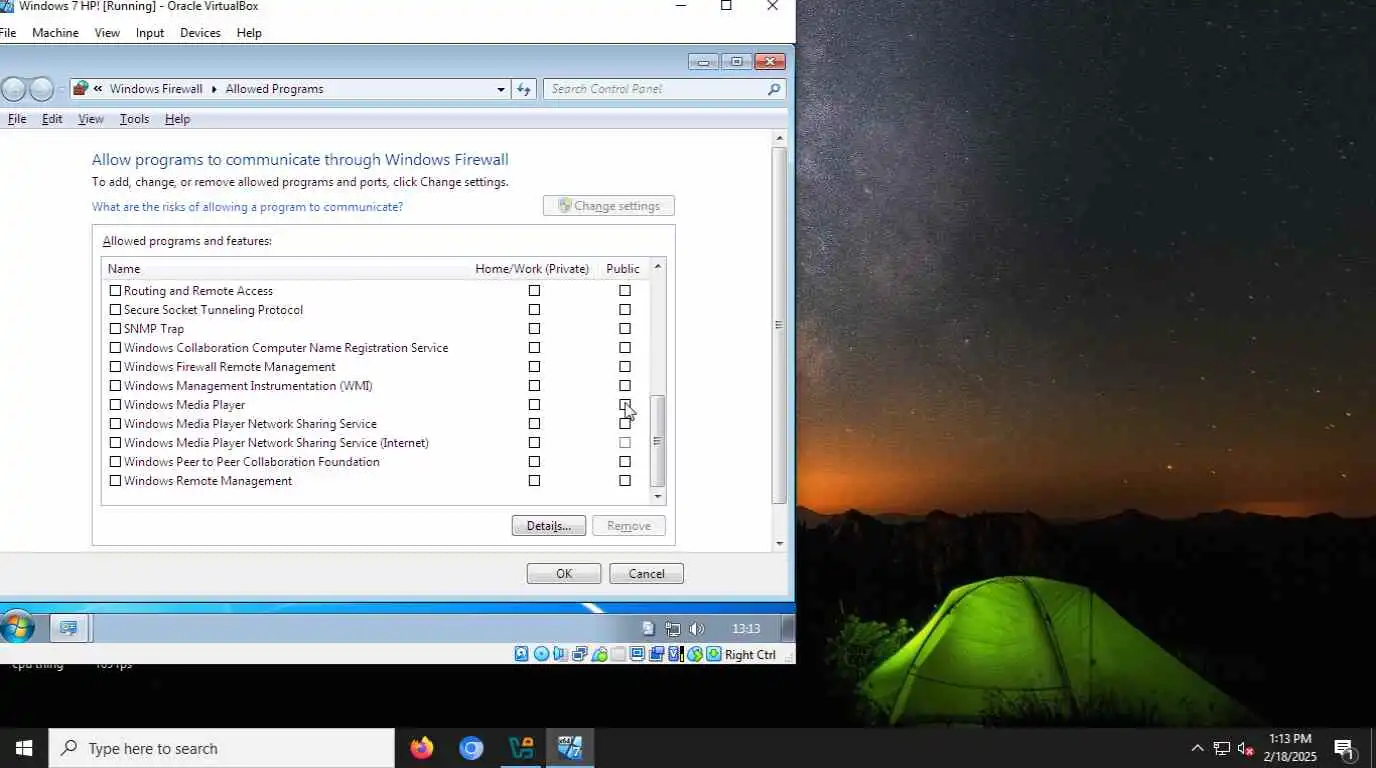Click programs list scroll-down arrow

(x=657, y=496)
